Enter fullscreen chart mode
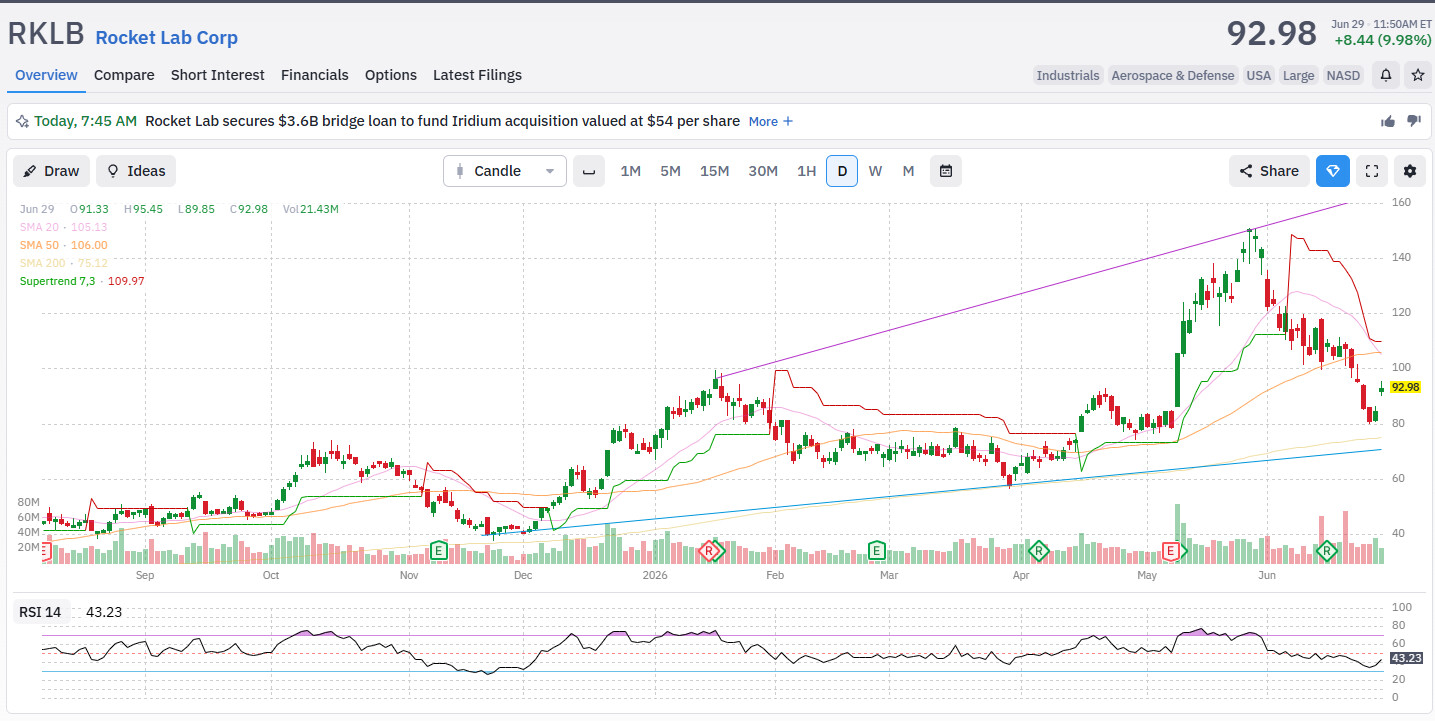 coord(1372,171)
